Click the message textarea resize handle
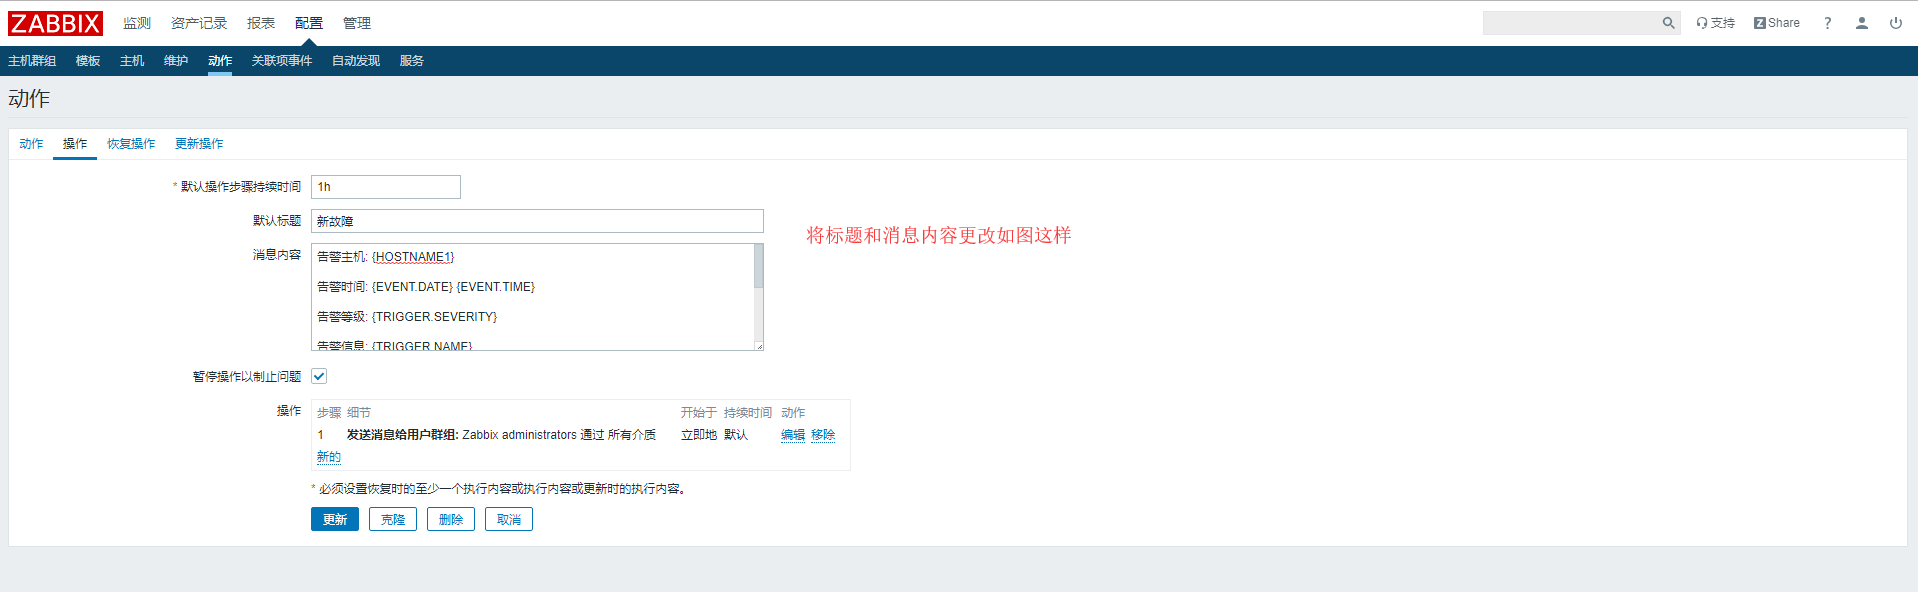Viewport: 1918px width, 592px height. point(759,346)
